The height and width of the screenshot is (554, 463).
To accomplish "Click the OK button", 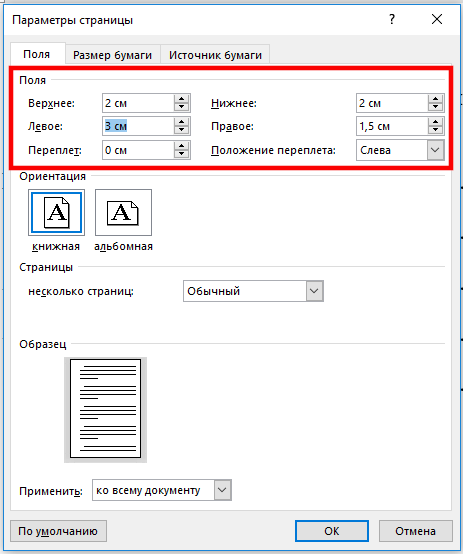I will click(332, 531).
